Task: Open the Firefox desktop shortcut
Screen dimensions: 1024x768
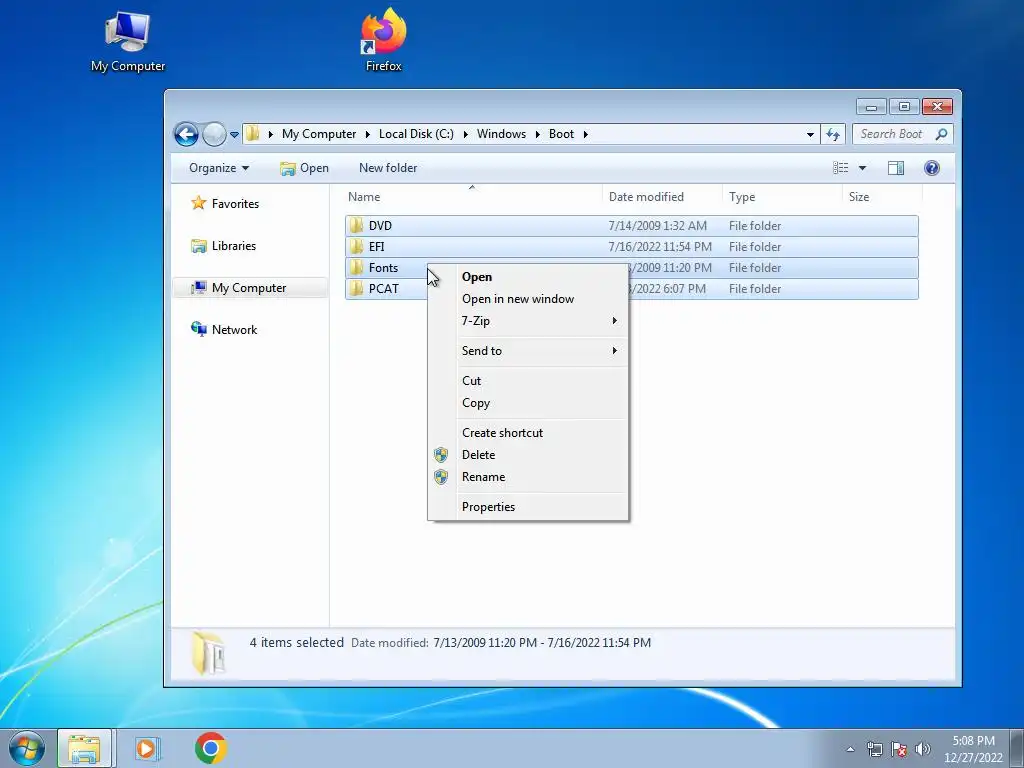Action: click(383, 40)
